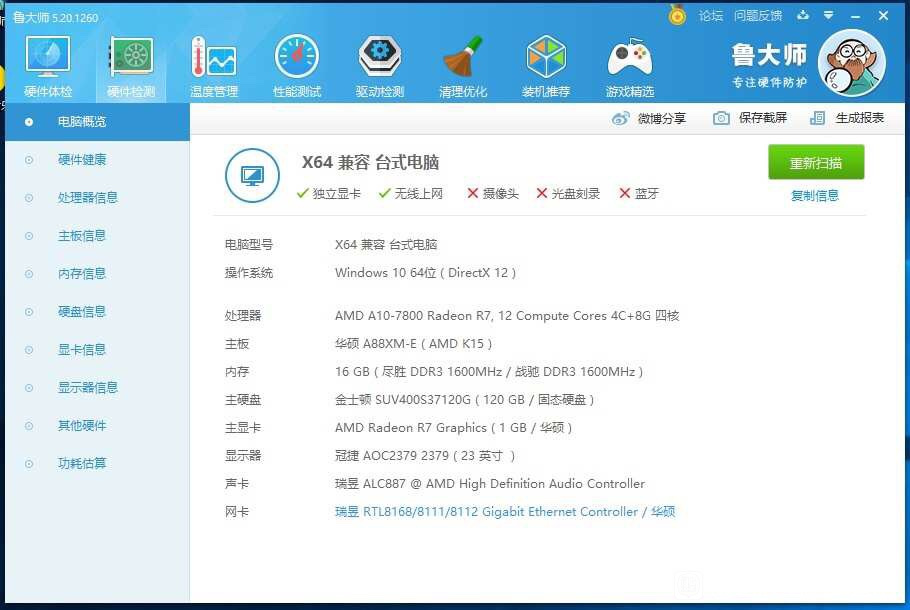The width and height of the screenshot is (910, 610).
Task: Click the 摄像头 feature indicator
Action: pos(493,193)
